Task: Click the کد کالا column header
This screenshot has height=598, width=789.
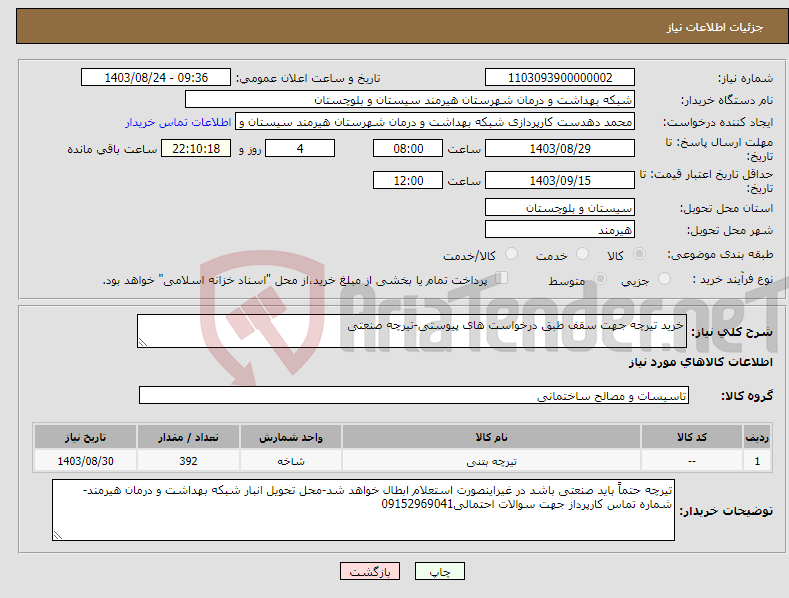Action: [692, 437]
